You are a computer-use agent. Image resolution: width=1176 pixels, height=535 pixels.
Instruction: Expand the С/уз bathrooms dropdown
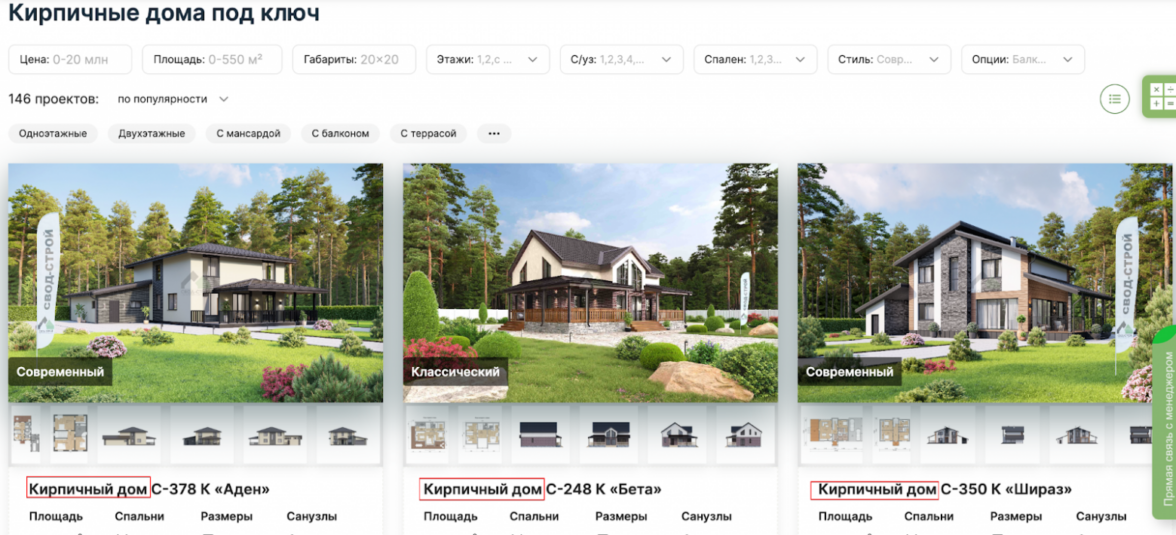point(622,59)
